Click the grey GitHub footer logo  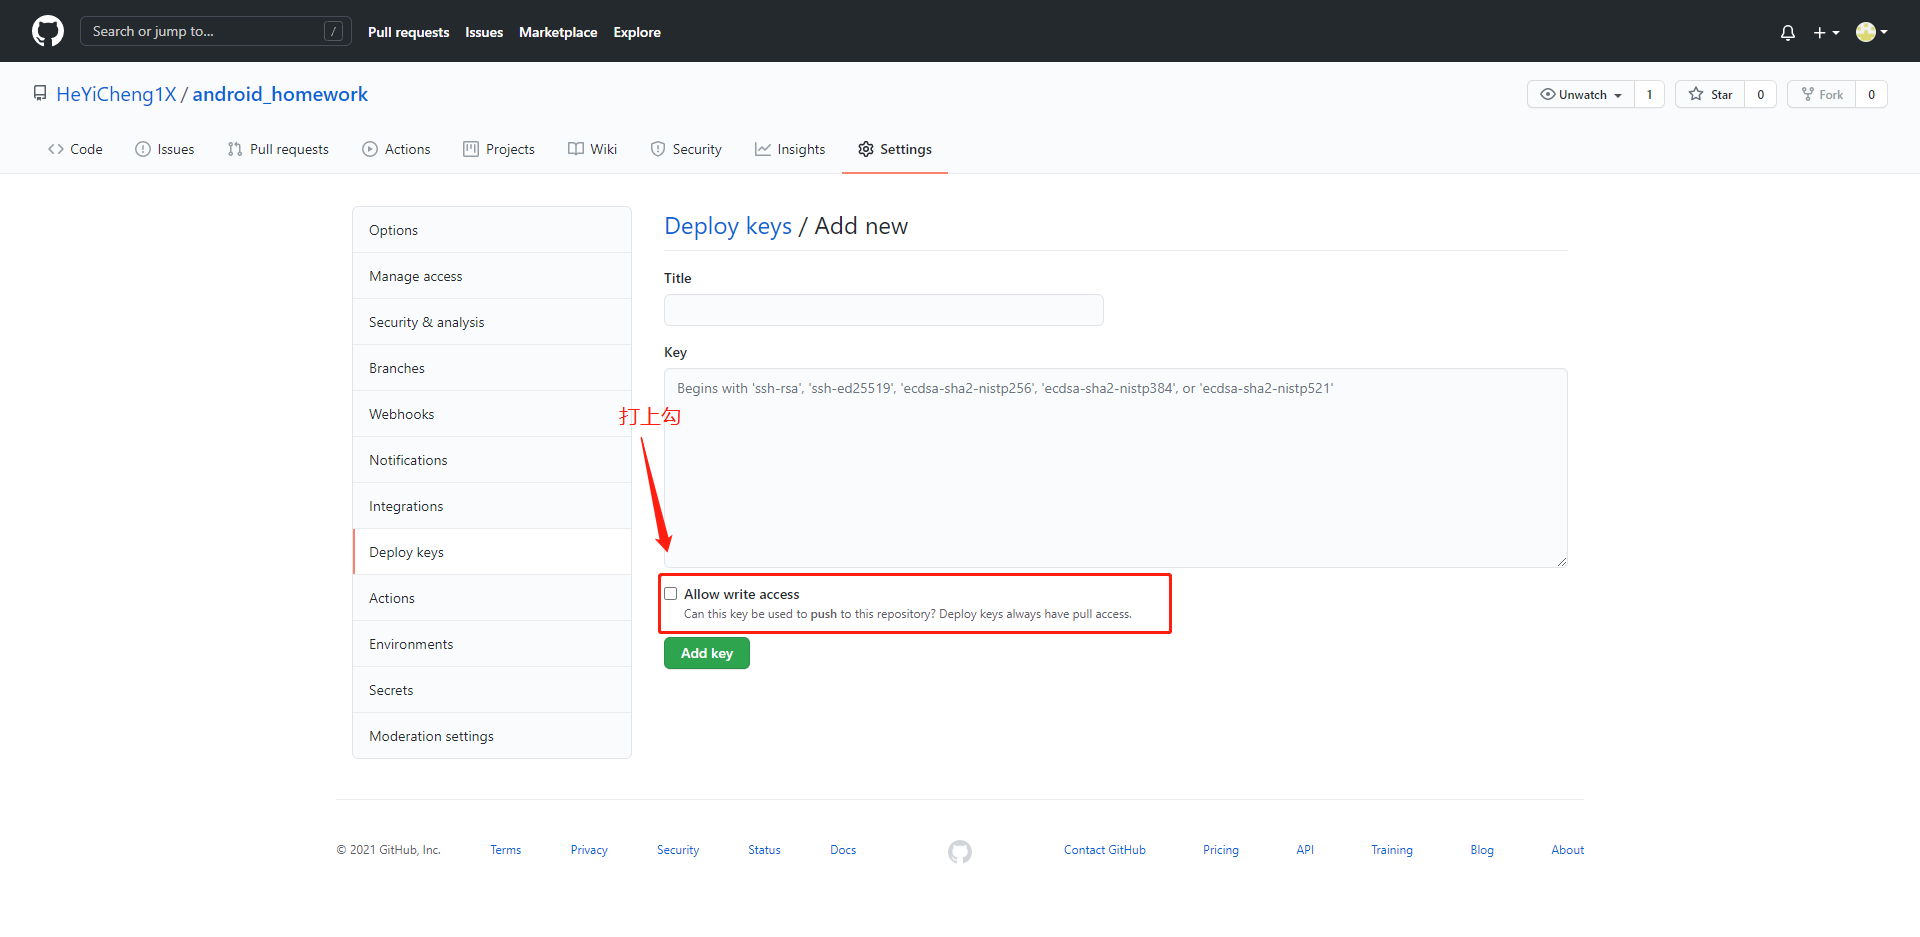tap(960, 851)
